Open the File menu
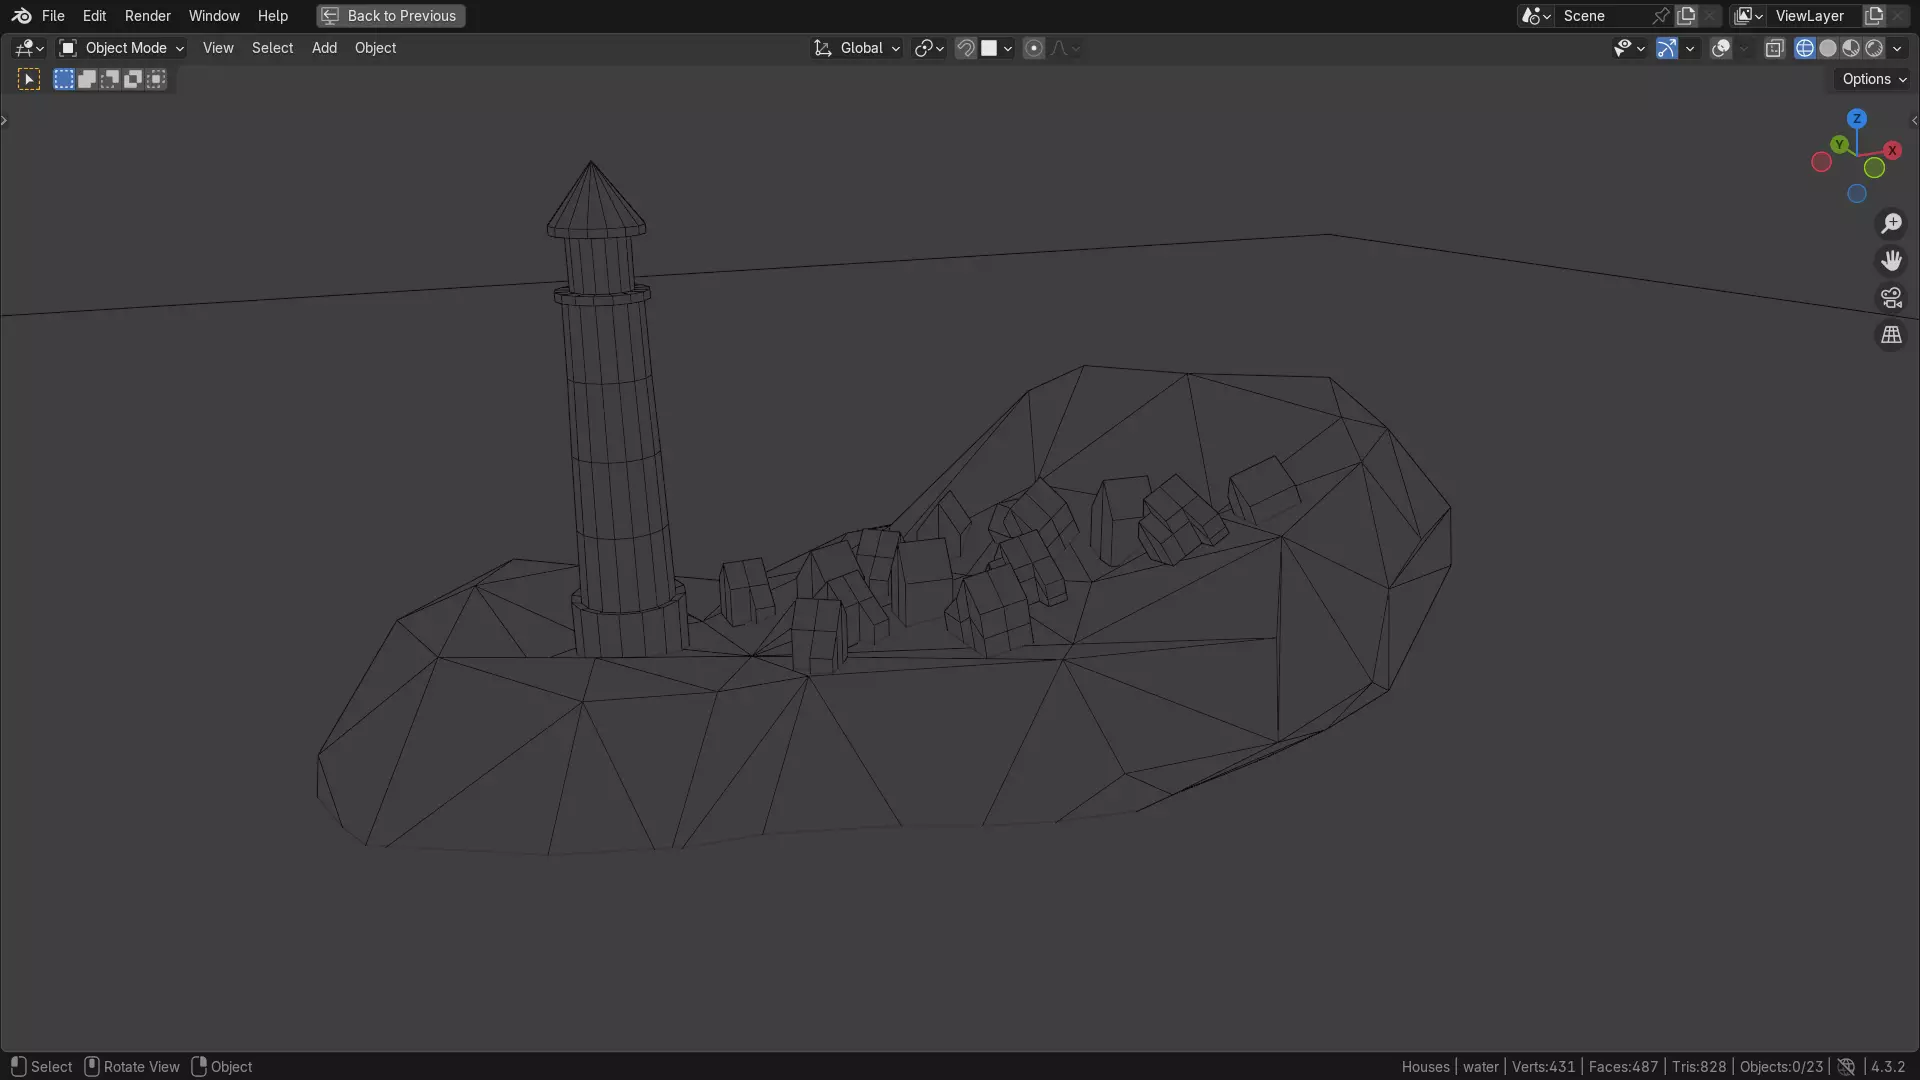The height and width of the screenshot is (1080, 1920). point(53,16)
